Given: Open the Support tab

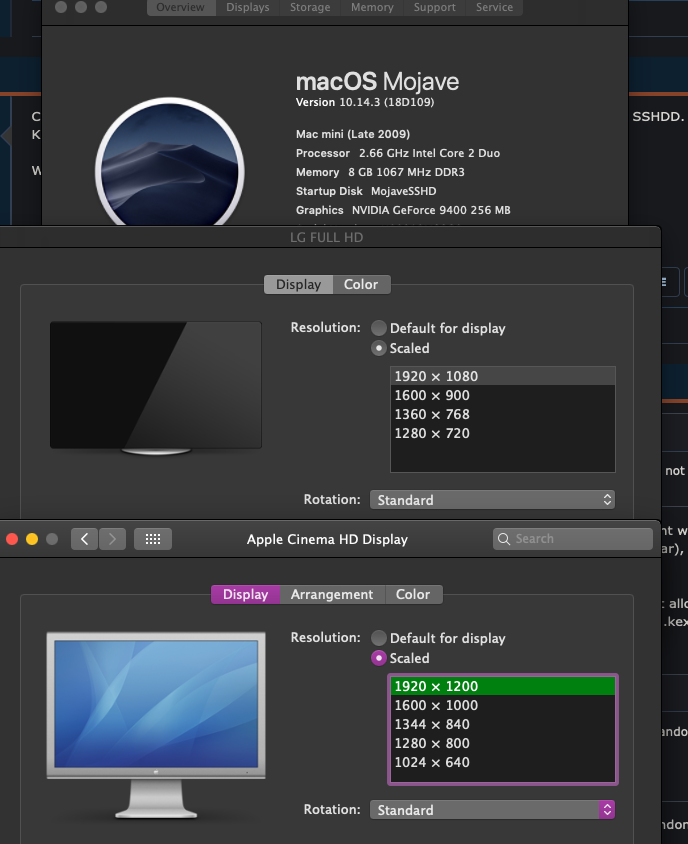Looking at the screenshot, I should click(434, 8).
